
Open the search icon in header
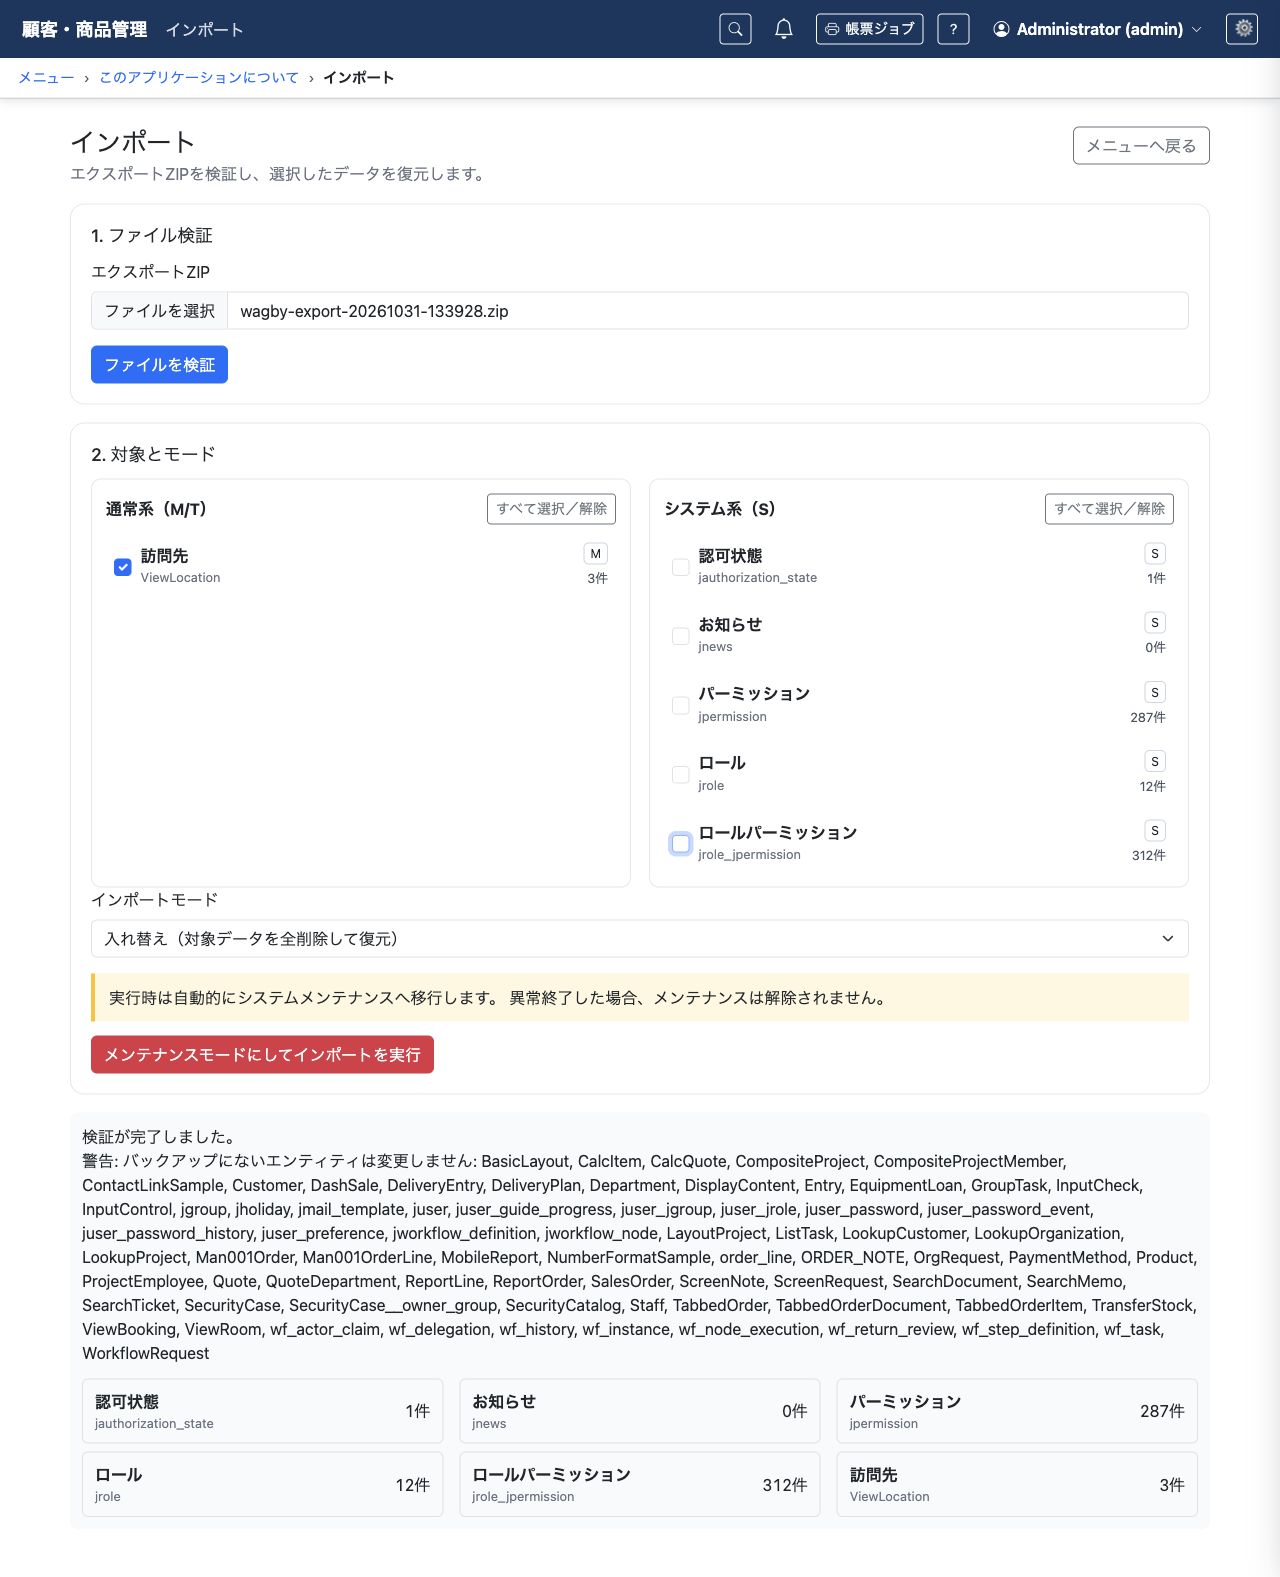pyautogui.click(x=735, y=29)
